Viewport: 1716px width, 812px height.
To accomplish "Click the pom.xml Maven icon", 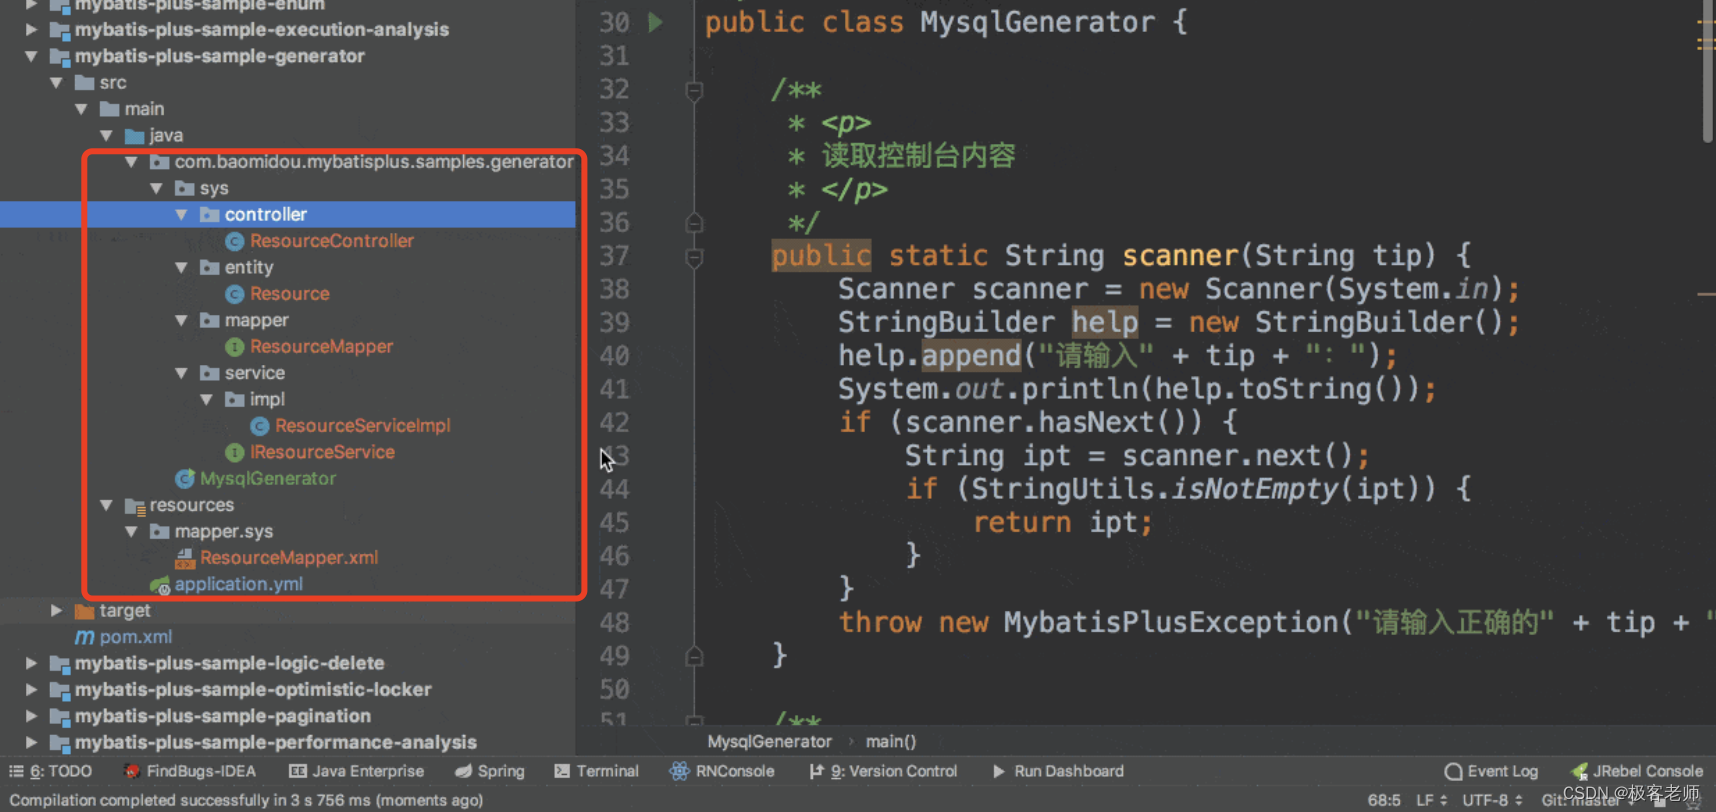I will tap(85, 637).
